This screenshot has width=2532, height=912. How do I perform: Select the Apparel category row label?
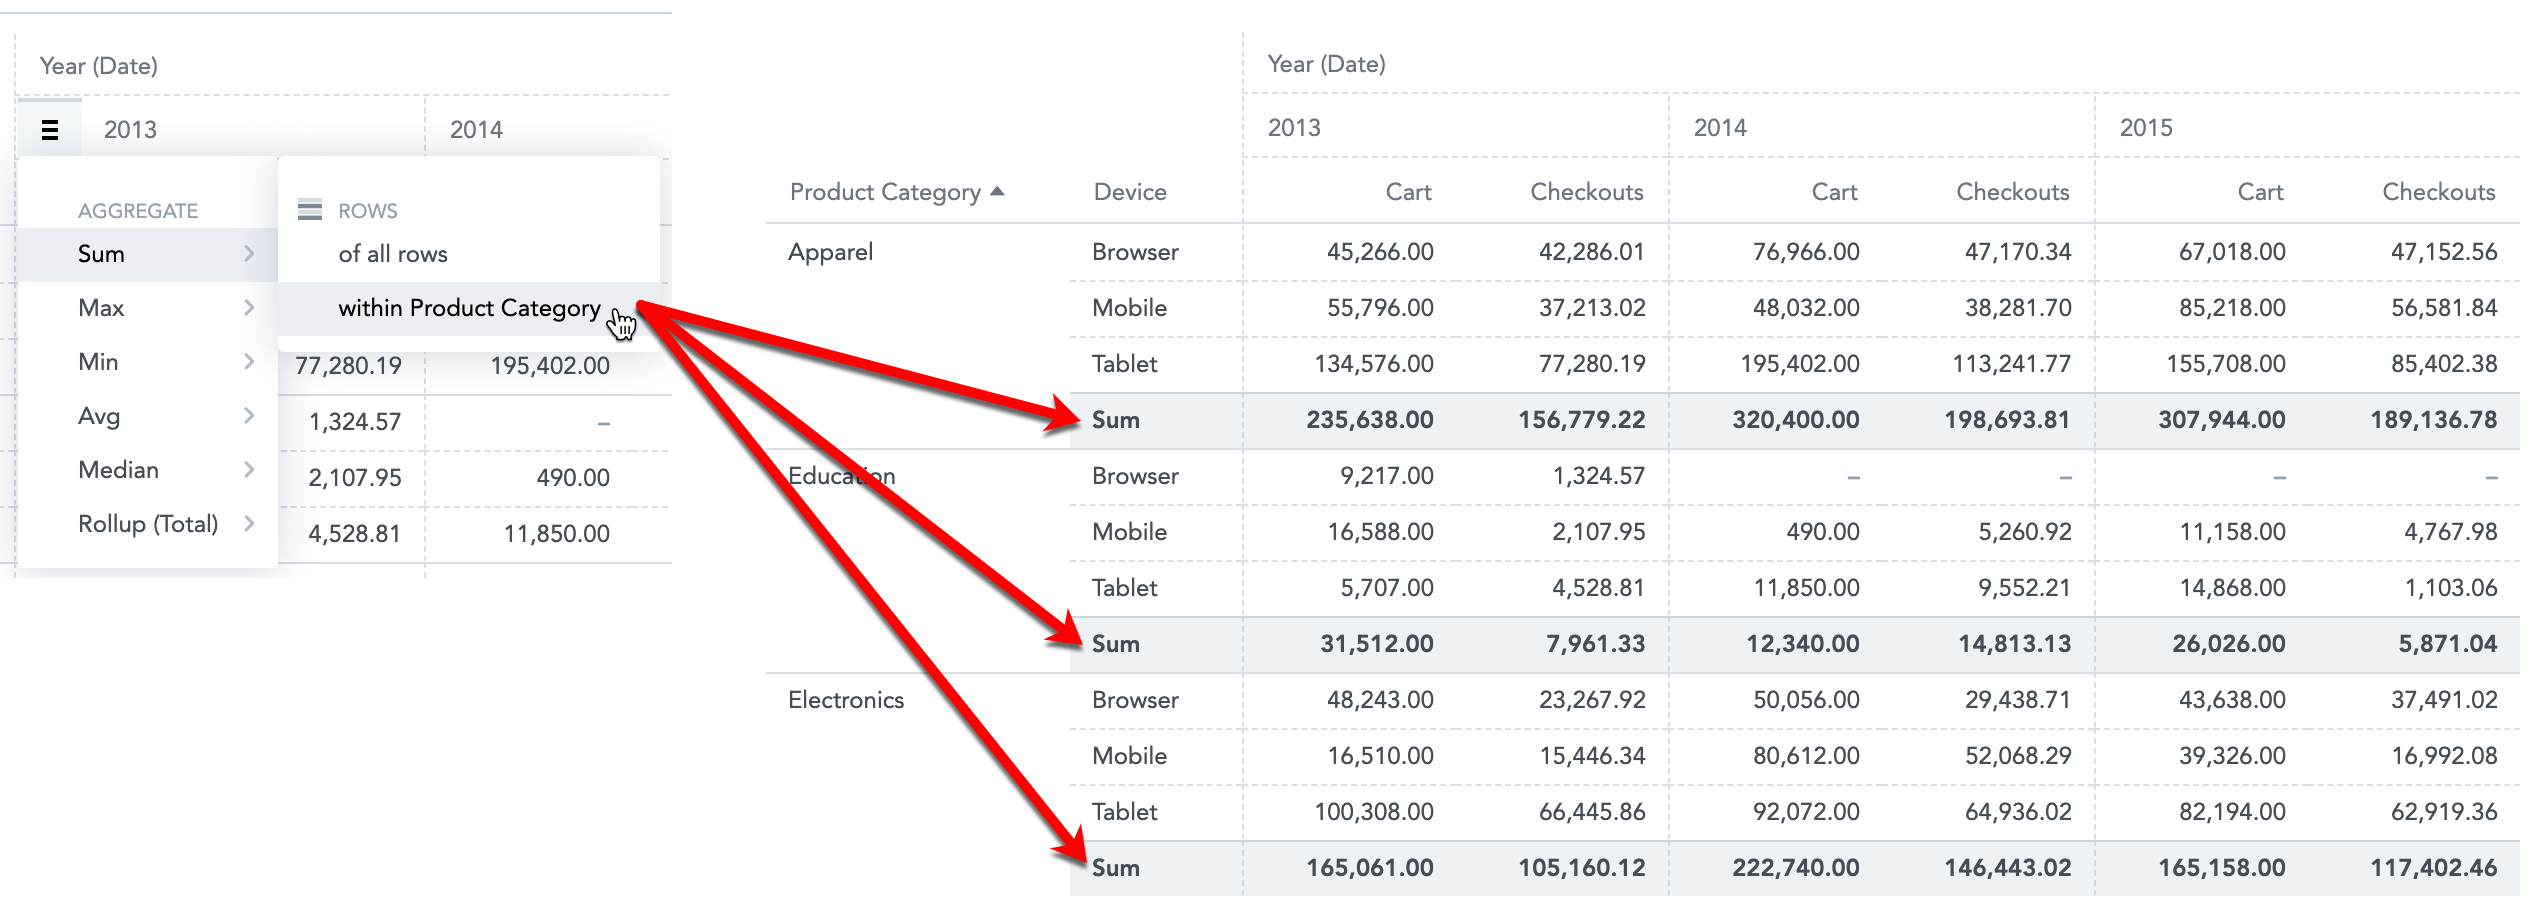[830, 252]
